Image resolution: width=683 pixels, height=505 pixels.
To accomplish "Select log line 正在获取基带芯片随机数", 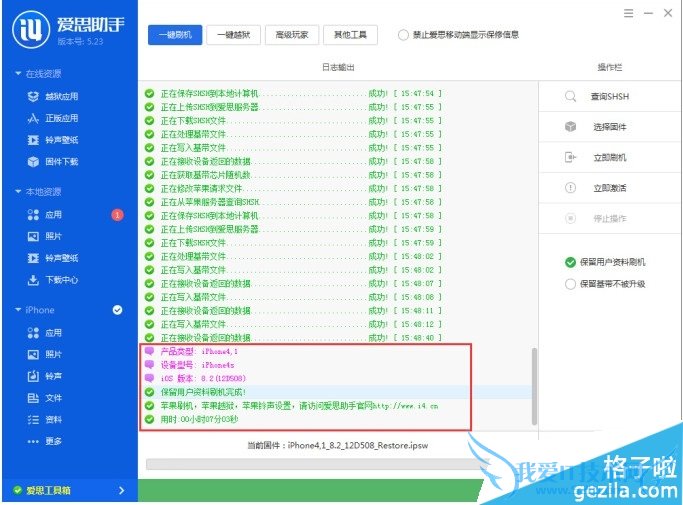I will pos(206,175).
